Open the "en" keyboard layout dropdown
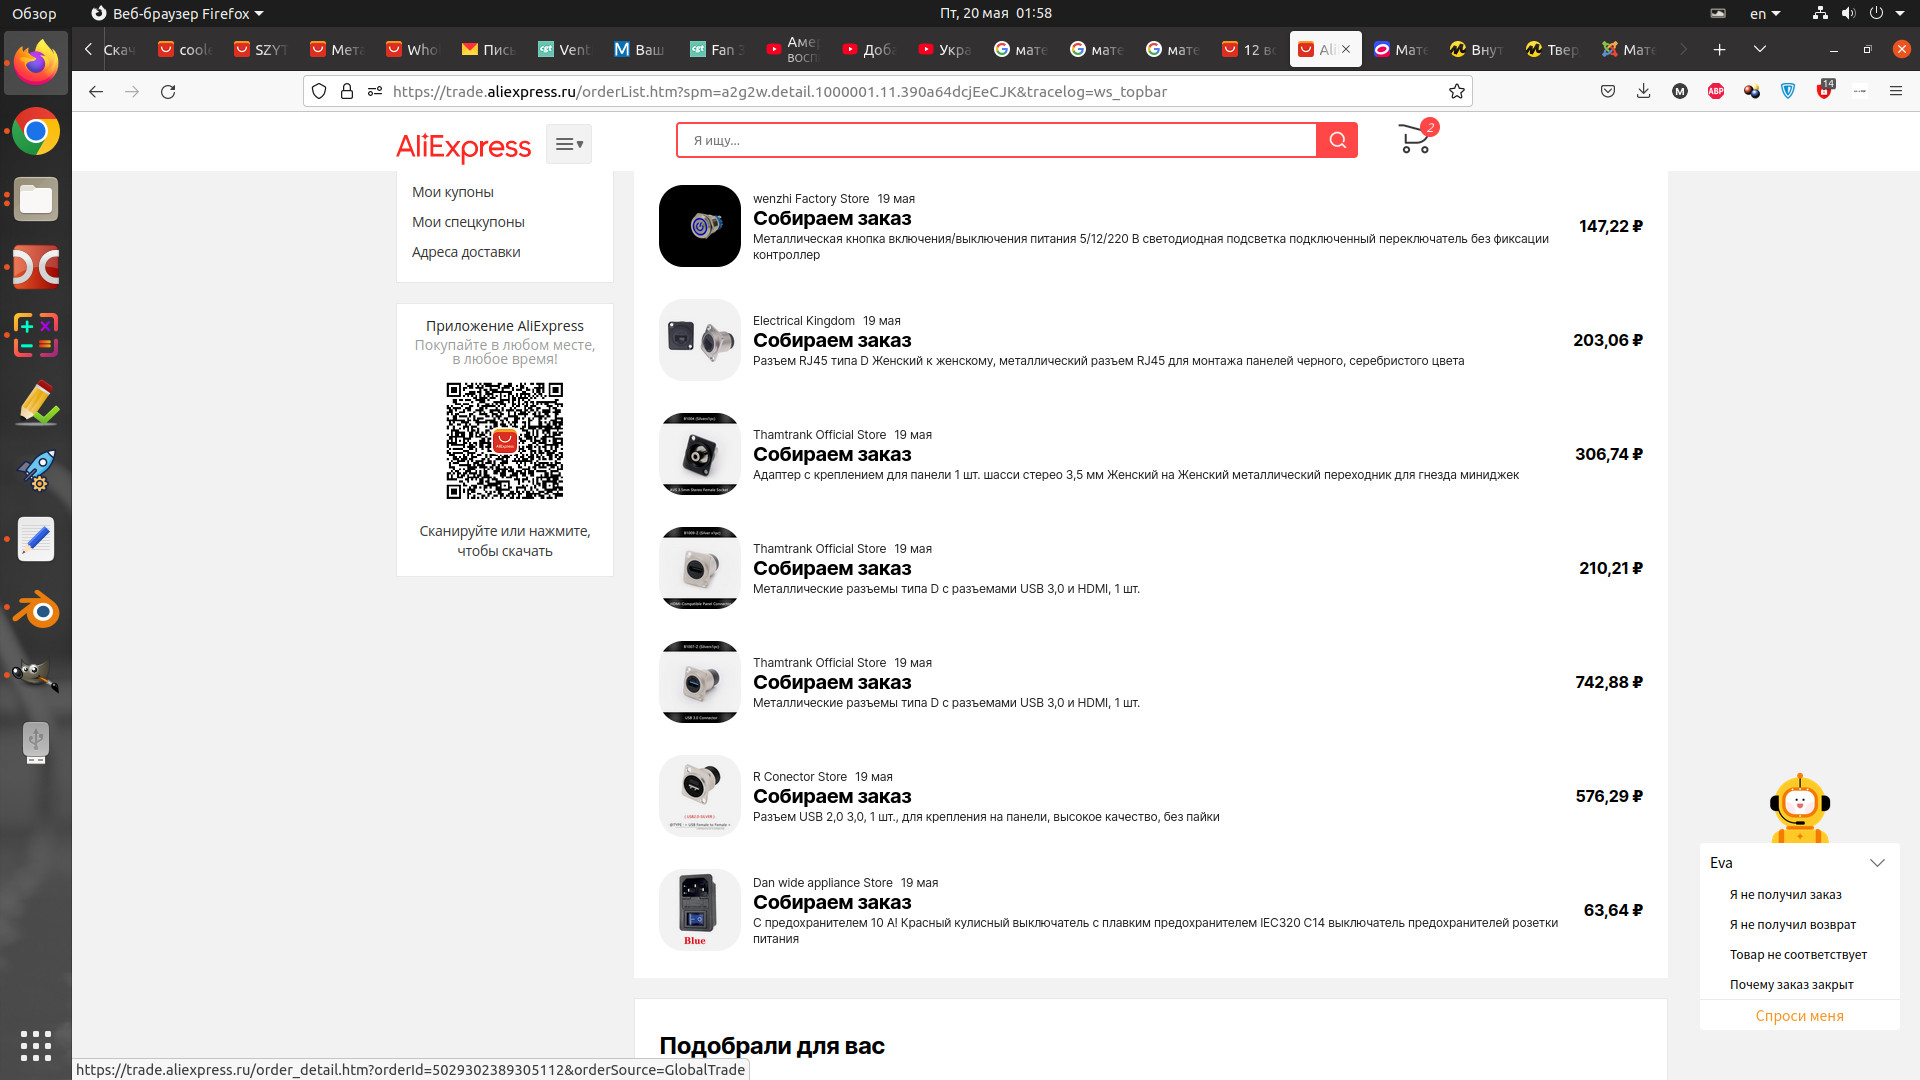Screen dimensions: 1920x1080 click(x=1765, y=13)
